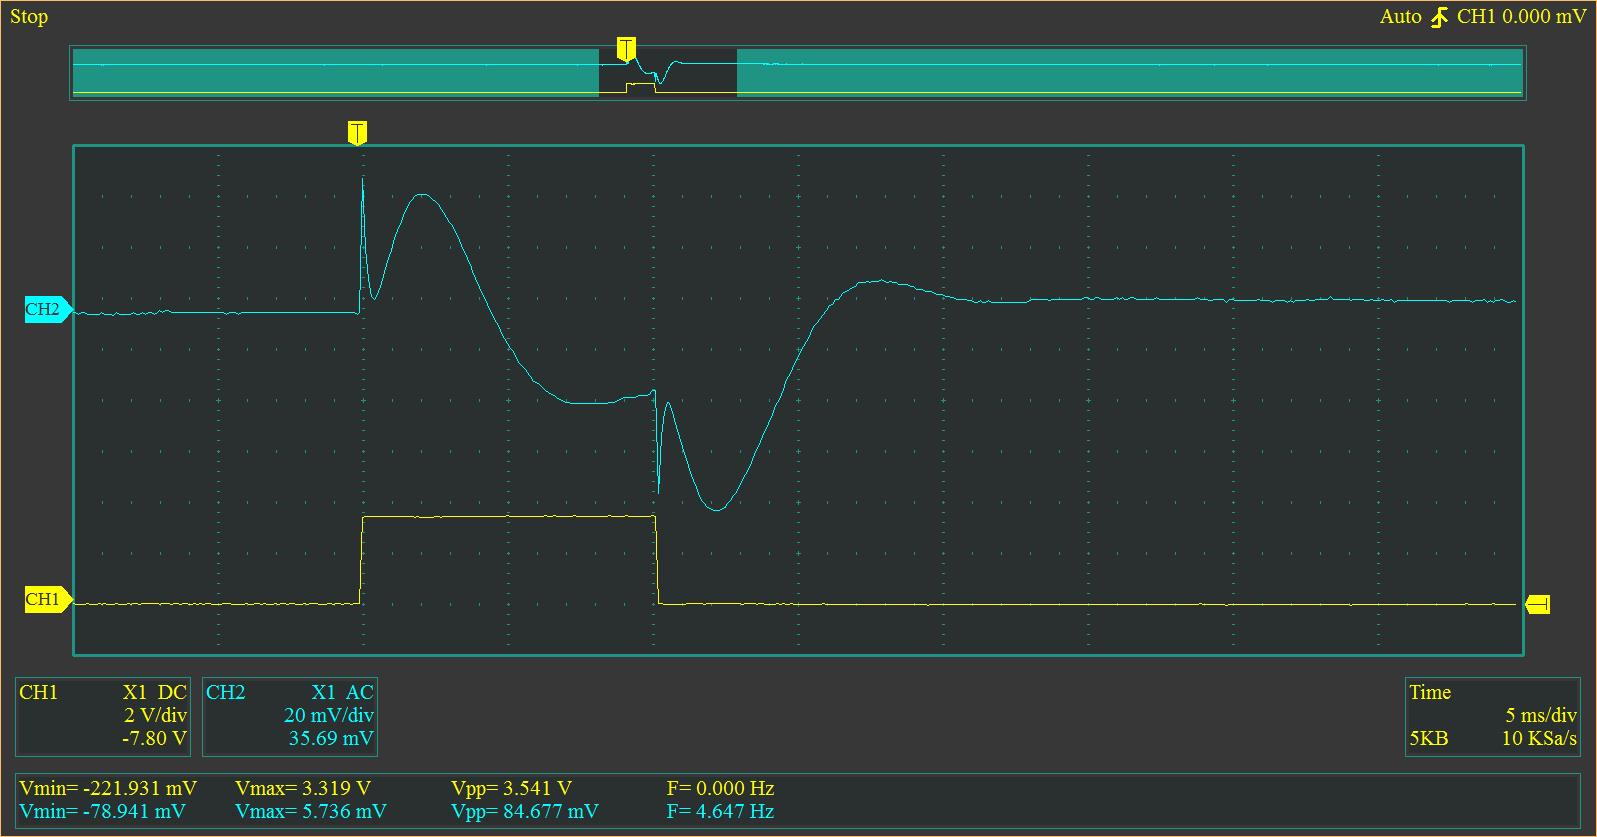Click Vmax= 3.319 V measurement
Screen dimensions: 1597x837
click(x=303, y=788)
